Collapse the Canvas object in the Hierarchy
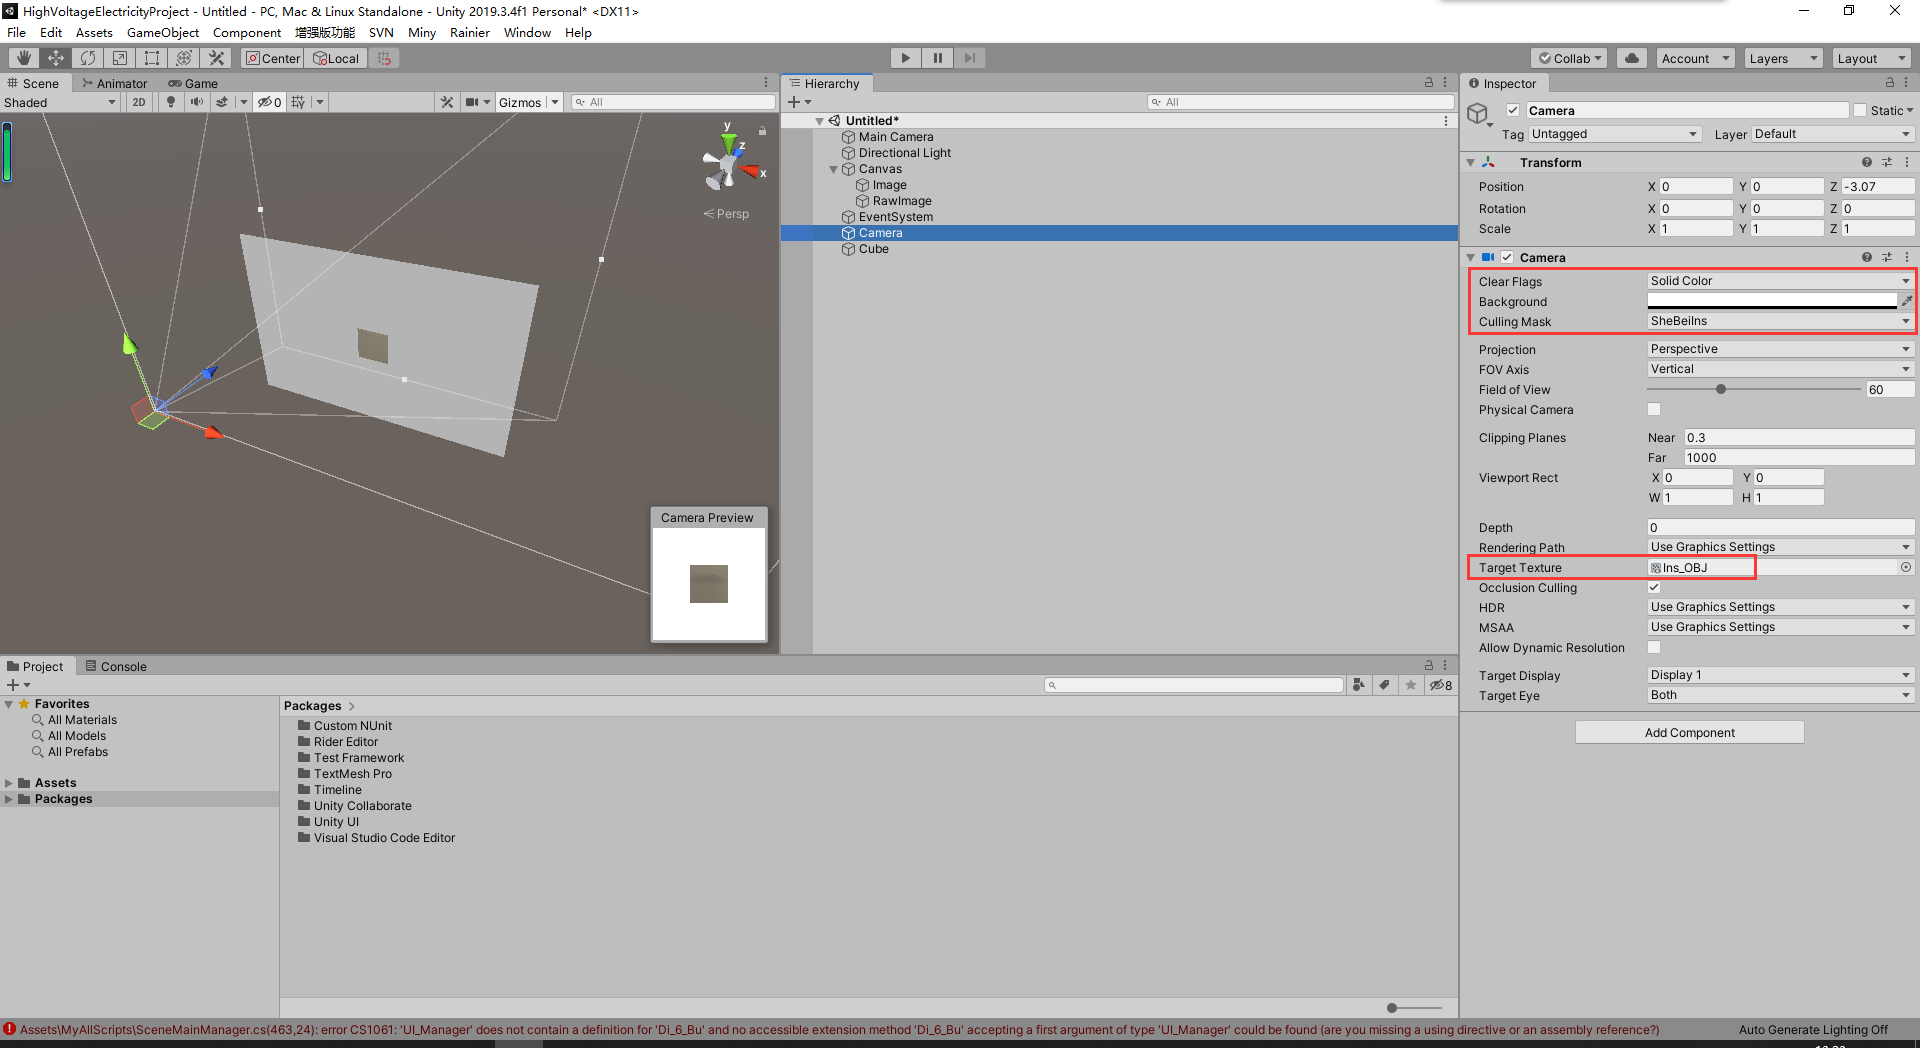Image resolution: width=1920 pixels, height=1048 pixels. [x=833, y=168]
